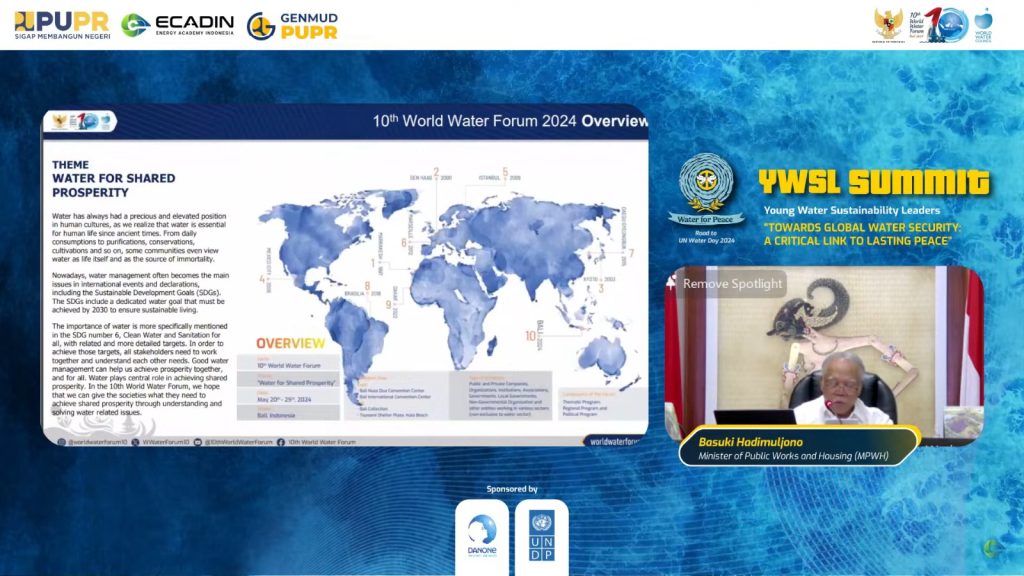Click the YWSL SUMMIT title text
Viewport: 1024px width, 576px height.
tap(874, 182)
